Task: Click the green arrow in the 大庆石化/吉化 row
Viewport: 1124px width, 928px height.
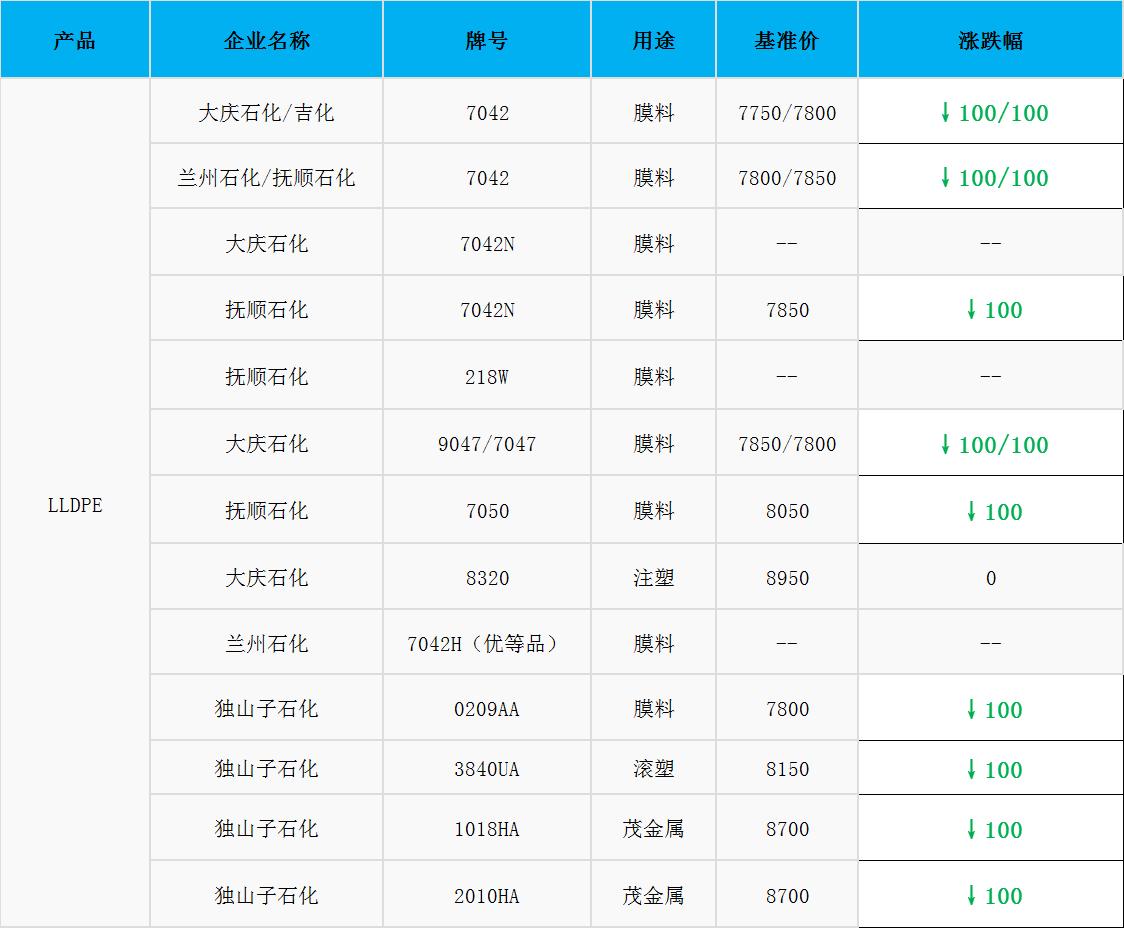Action: 945,113
